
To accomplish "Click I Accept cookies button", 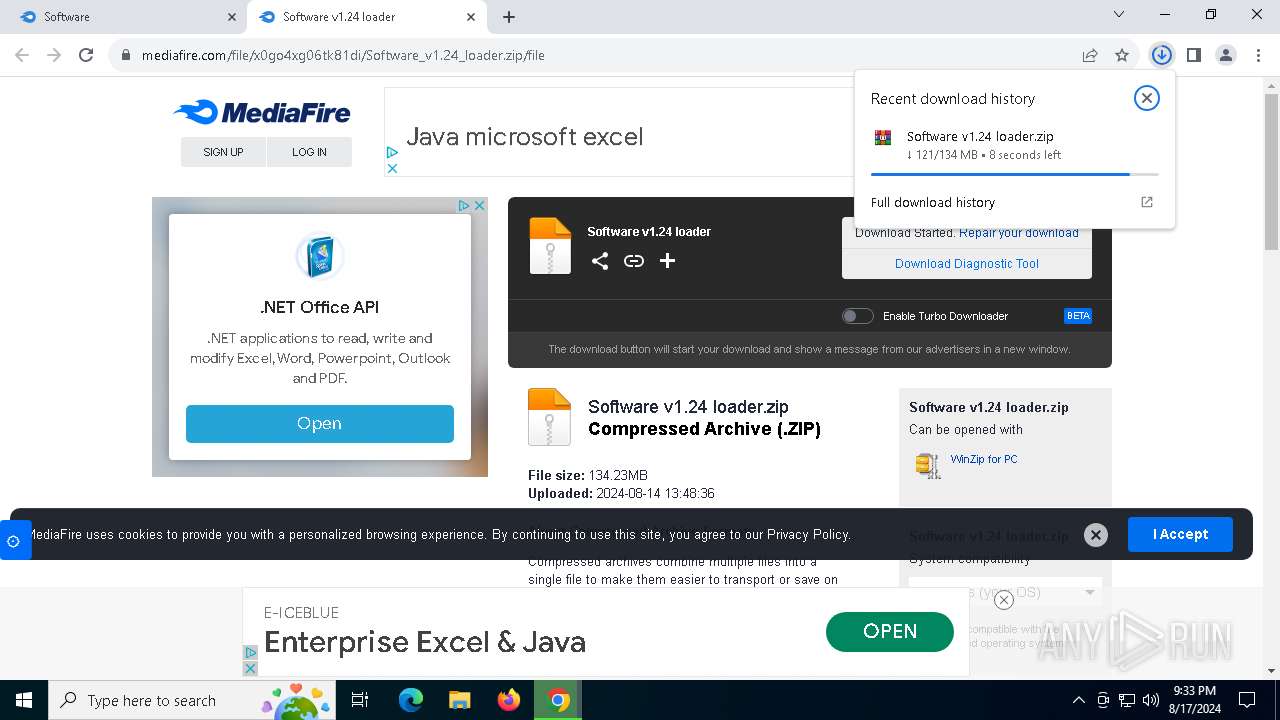I will pos(1180,534).
